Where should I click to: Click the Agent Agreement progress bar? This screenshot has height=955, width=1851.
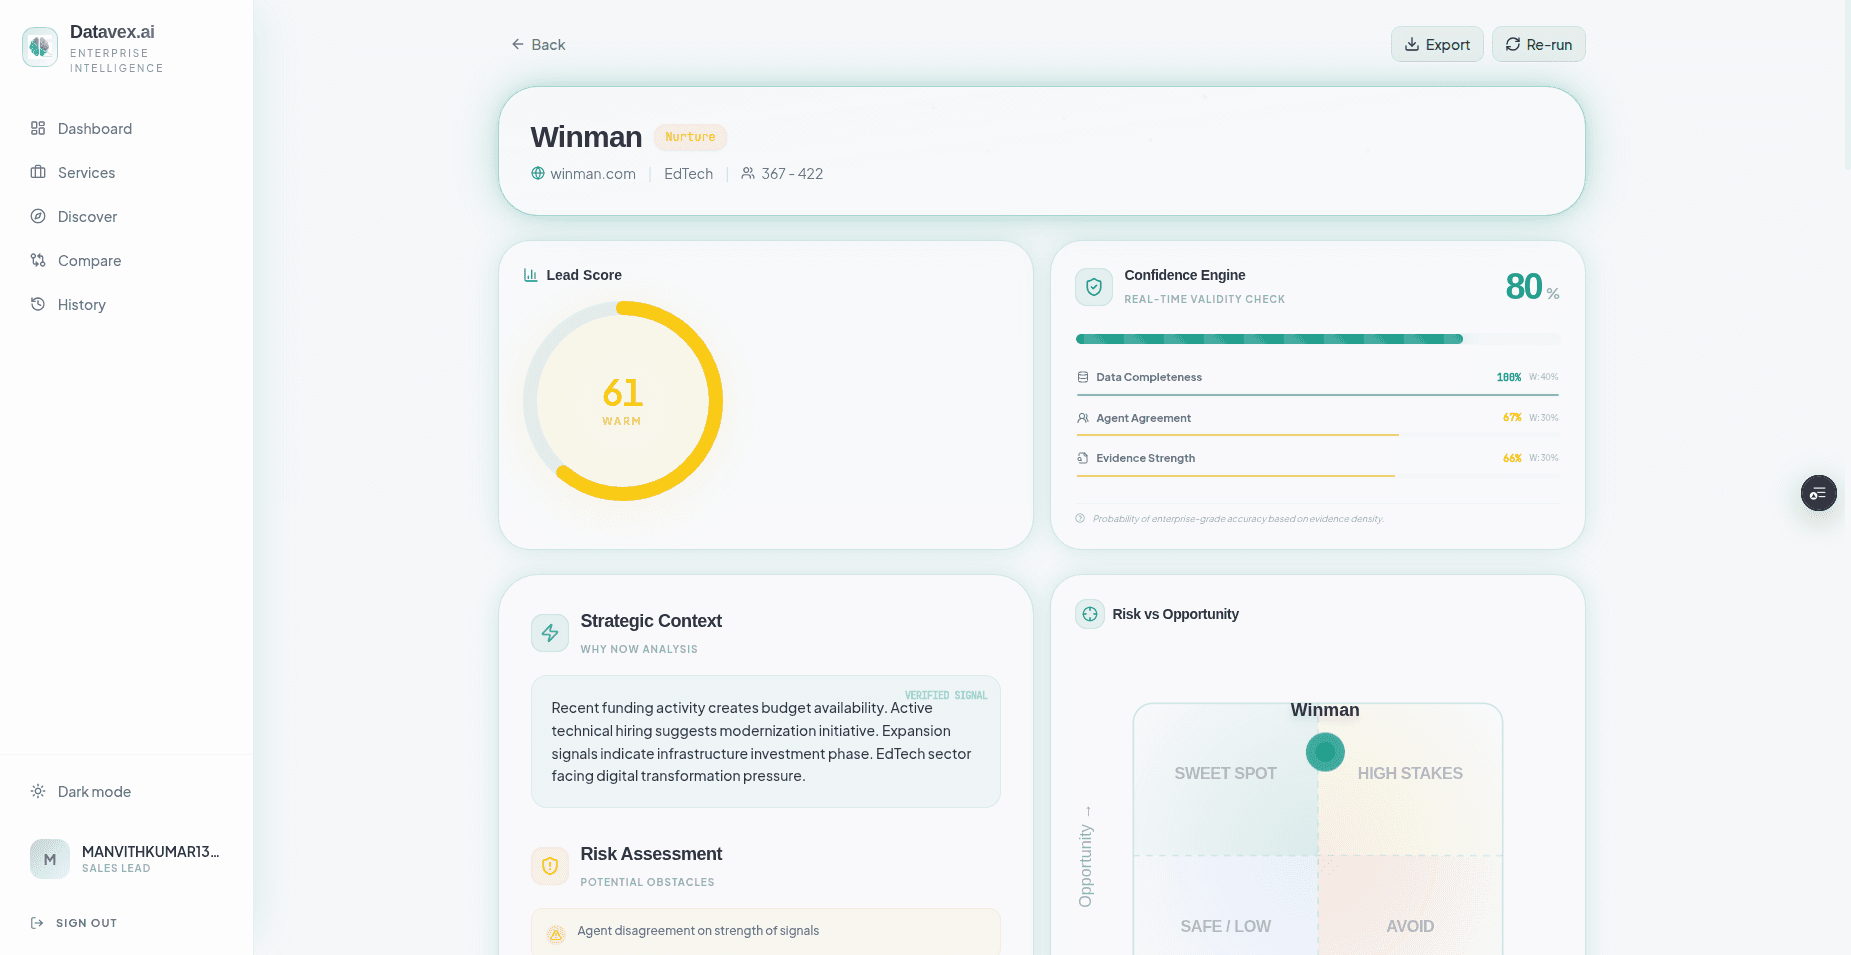1318,435
